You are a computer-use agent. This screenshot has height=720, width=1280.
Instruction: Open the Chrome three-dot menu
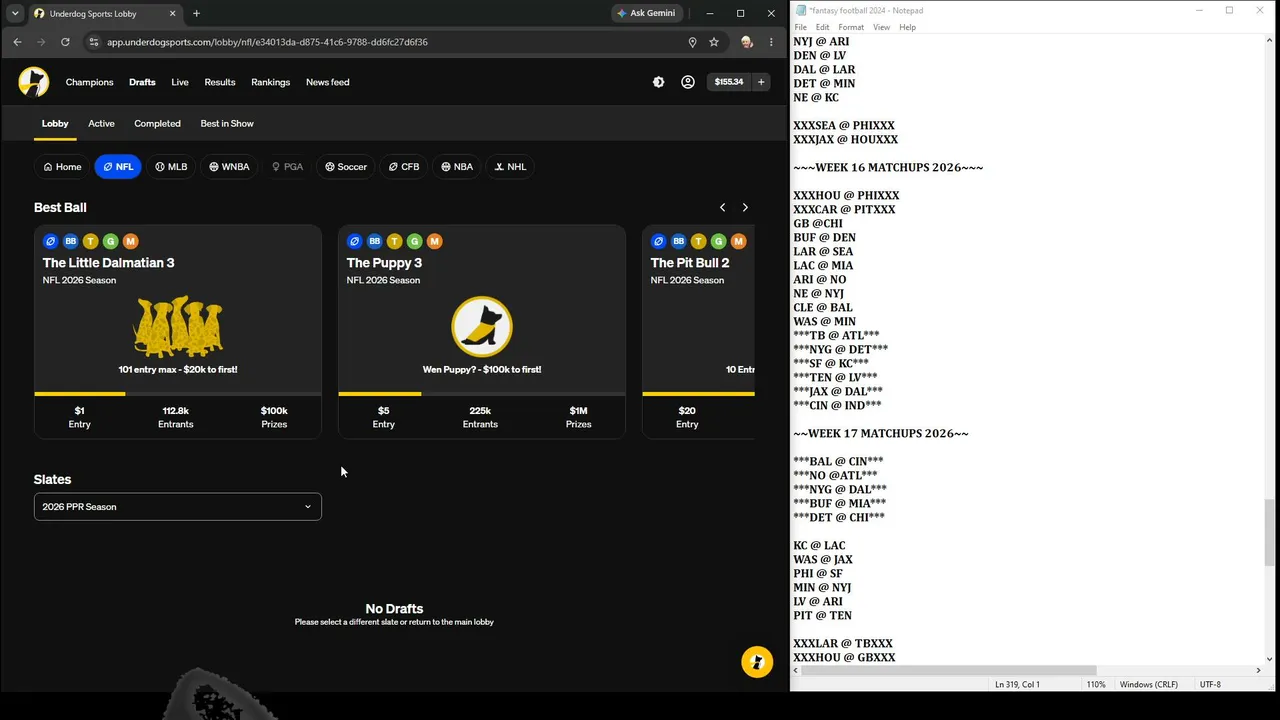(x=771, y=42)
